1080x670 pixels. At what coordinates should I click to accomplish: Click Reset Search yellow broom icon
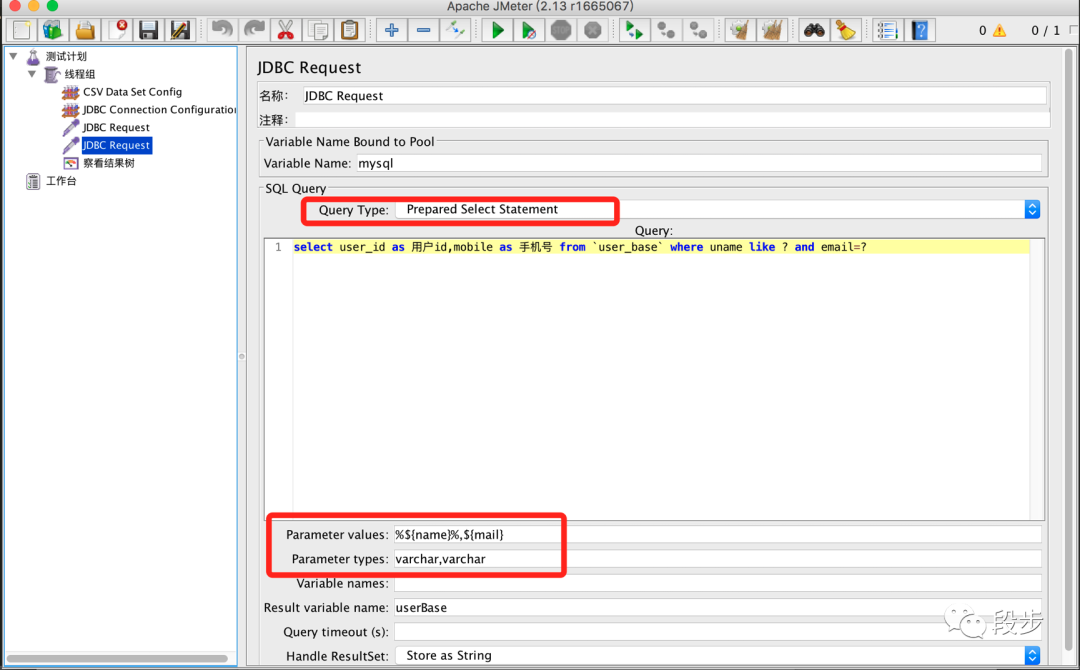click(x=846, y=30)
